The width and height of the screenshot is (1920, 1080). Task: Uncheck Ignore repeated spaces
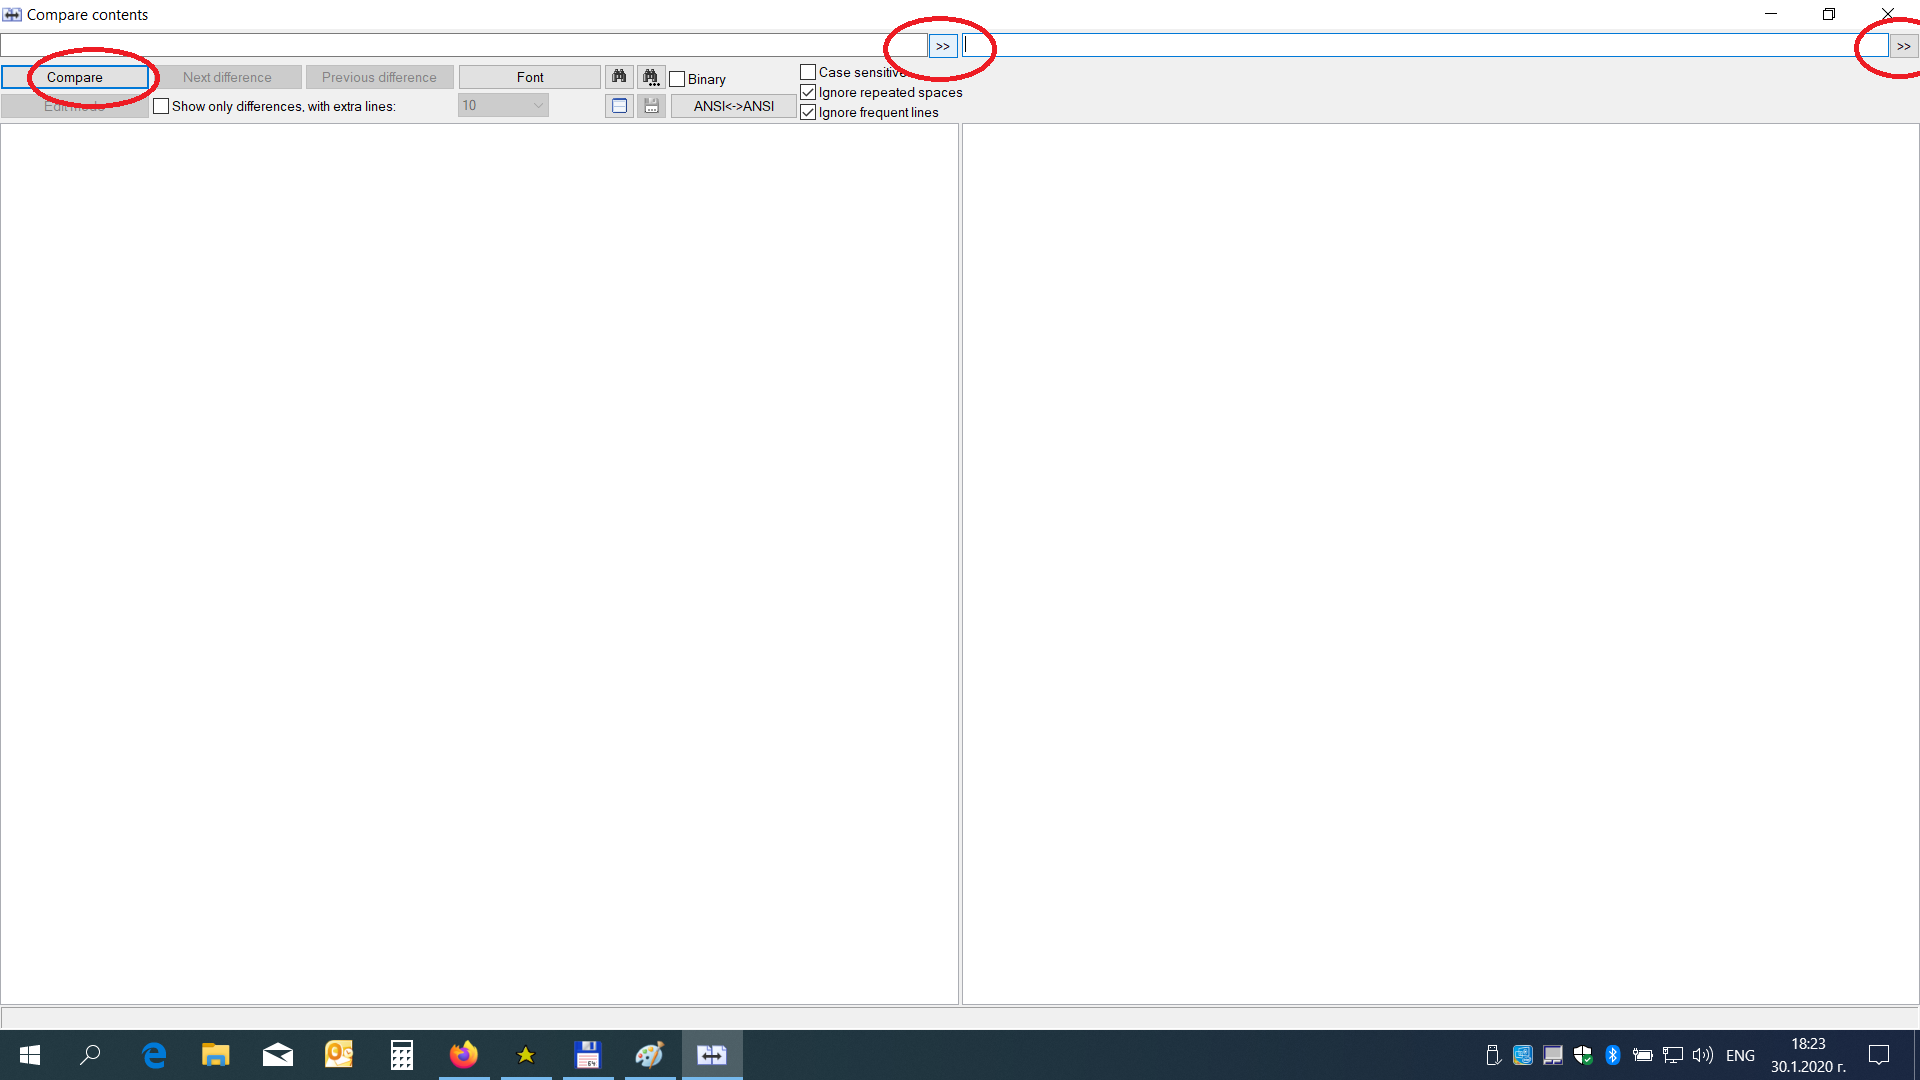808,92
